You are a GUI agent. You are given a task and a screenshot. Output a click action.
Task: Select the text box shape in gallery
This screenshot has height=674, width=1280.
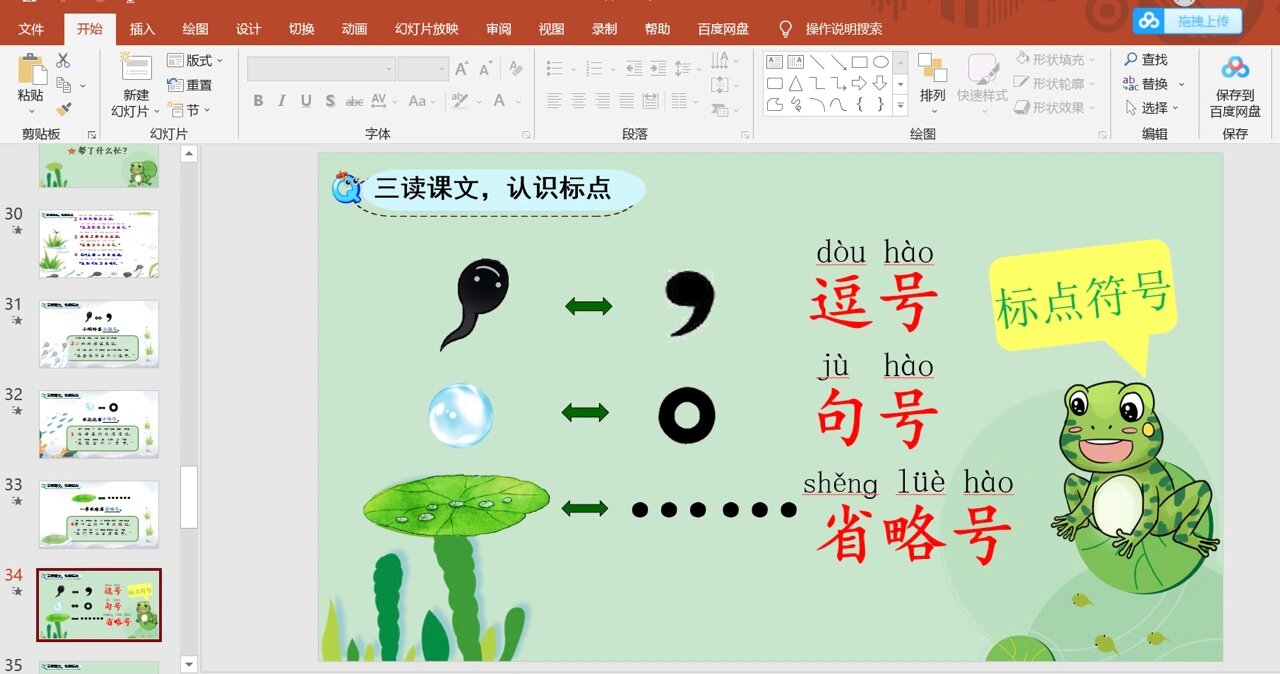pyautogui.click(x=775, y=62)
